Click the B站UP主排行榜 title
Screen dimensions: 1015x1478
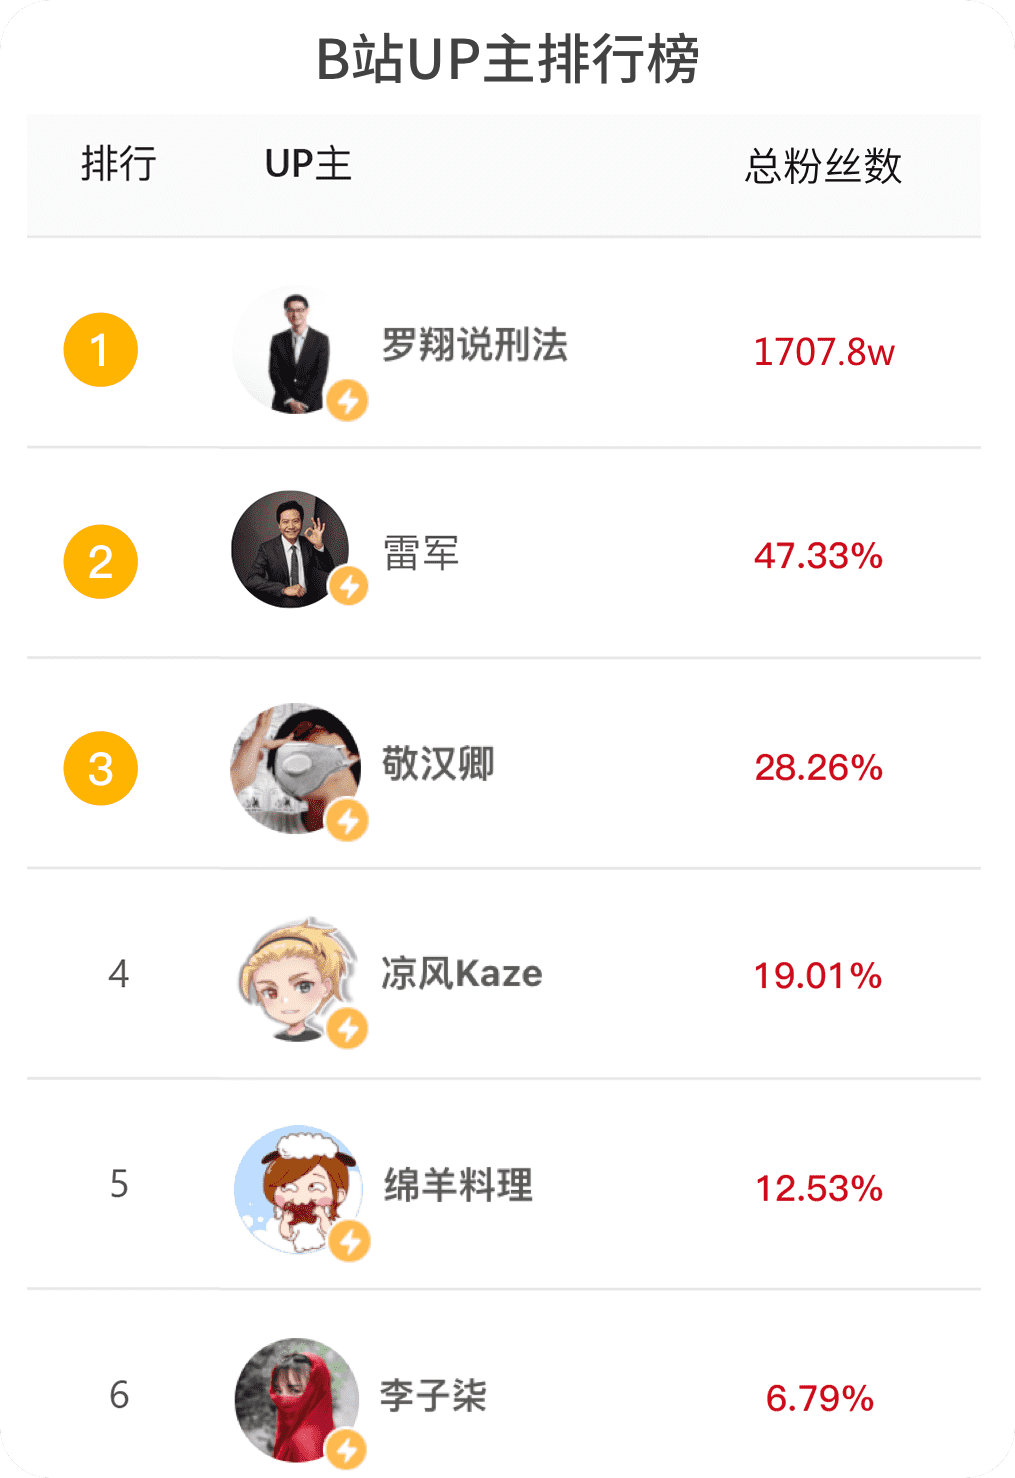(x=507, y=60)
